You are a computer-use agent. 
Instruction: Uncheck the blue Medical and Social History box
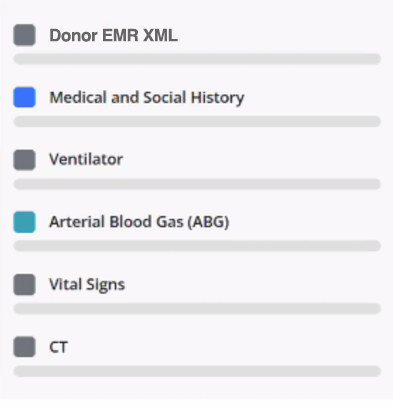(24, 97)
